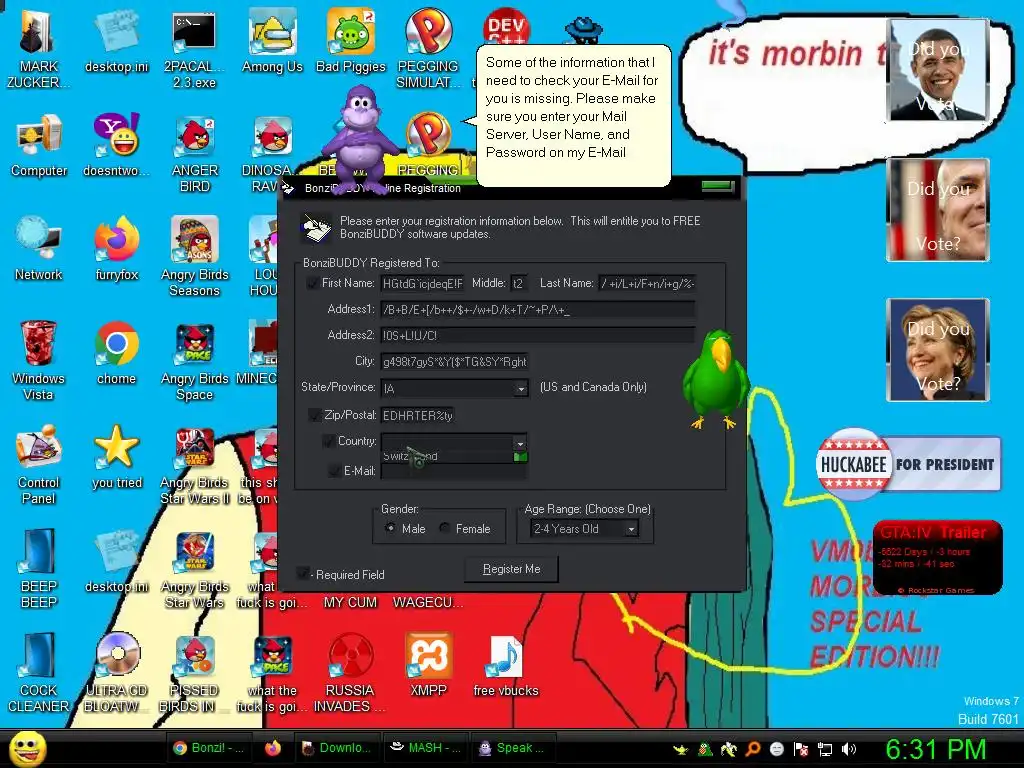Launch Angry Birds Star Wars II
1024x768 pixels.
point(194,464)
